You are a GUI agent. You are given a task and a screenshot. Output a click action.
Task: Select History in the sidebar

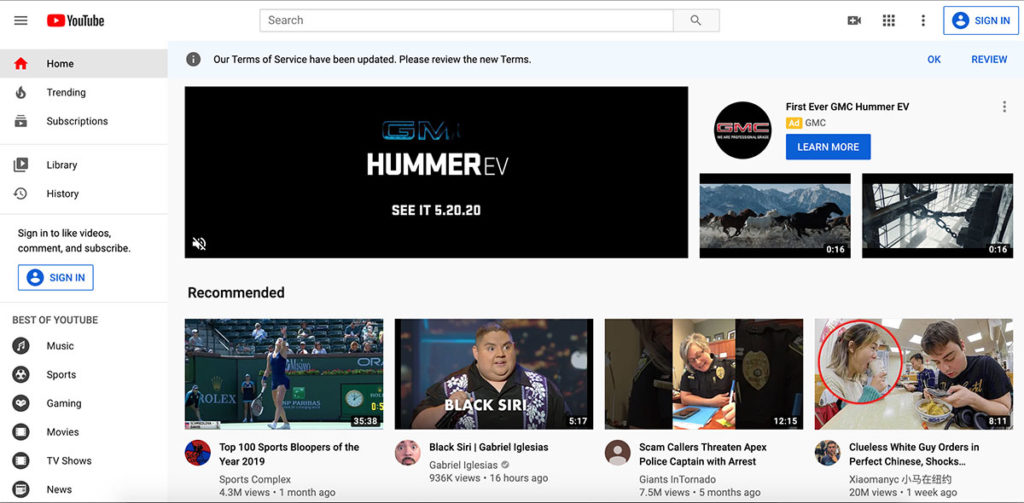(x=84, y=193)
